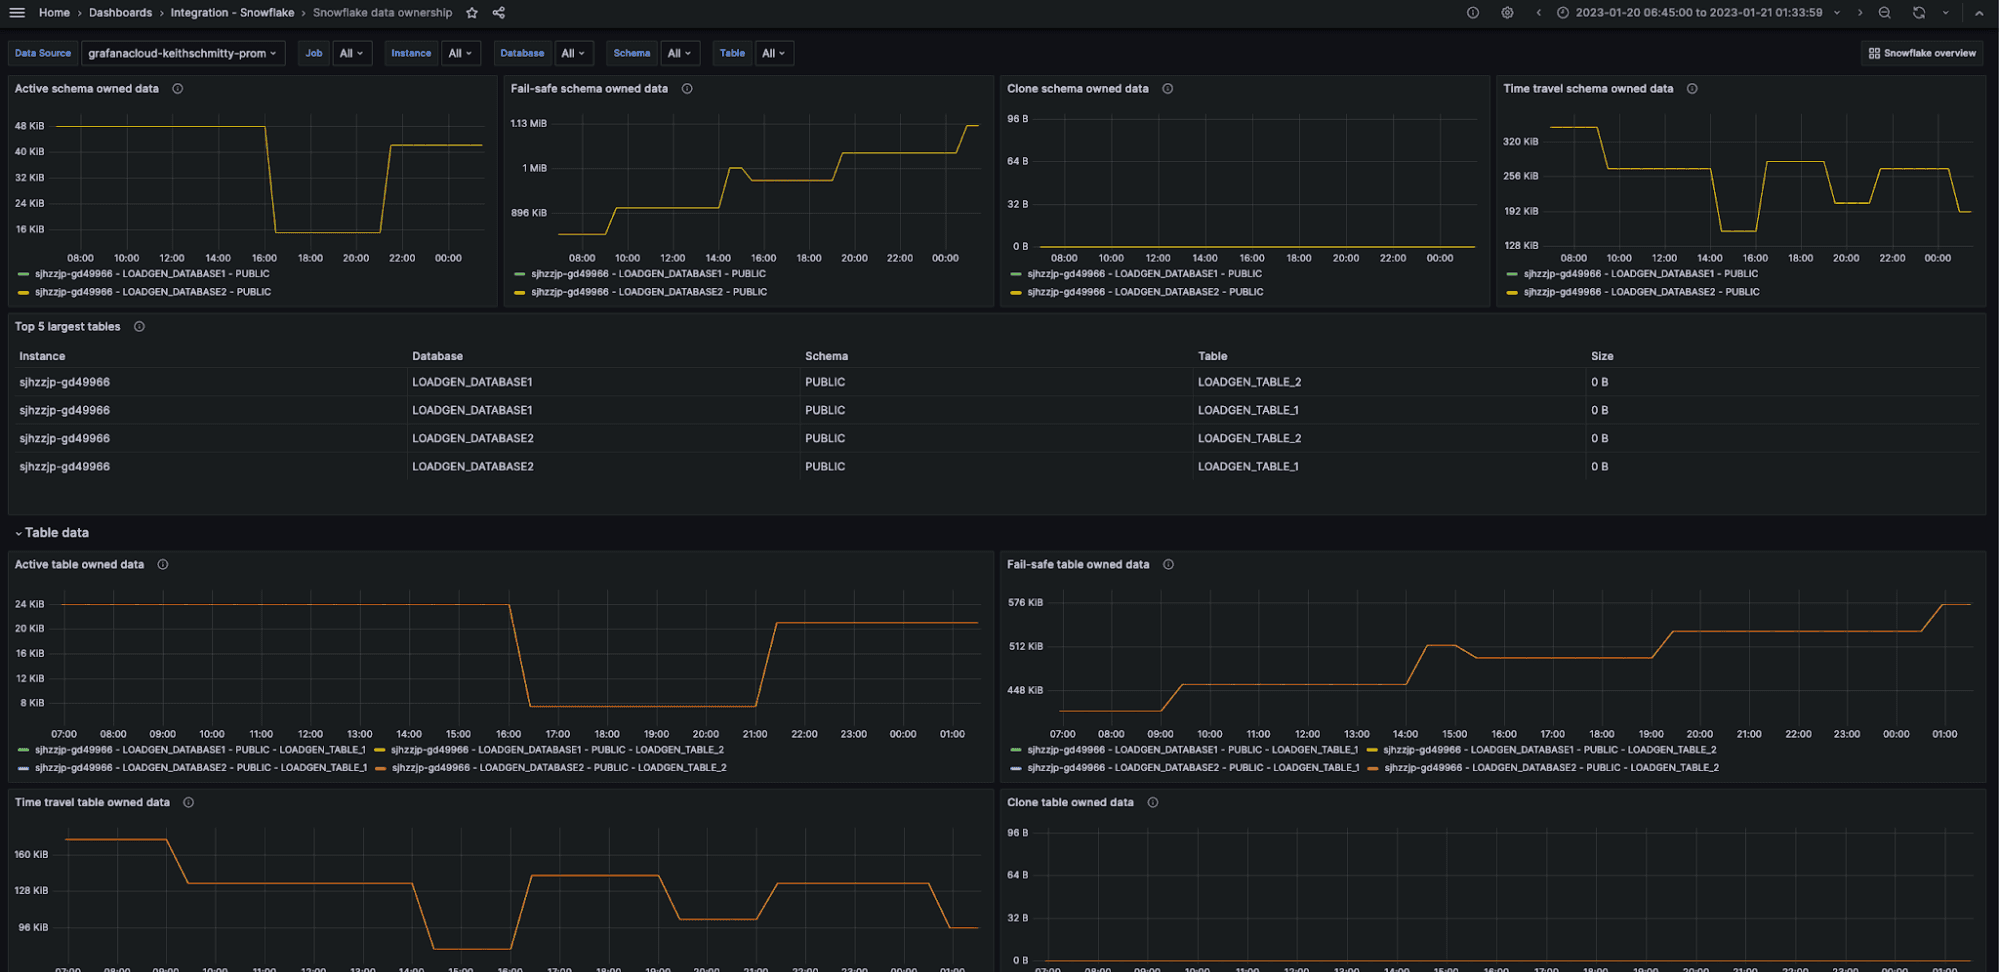1999x973 pixels.
Task: Open the dashboard settings gear icon
Action: pyautogui.click(x=1505, y=13)
